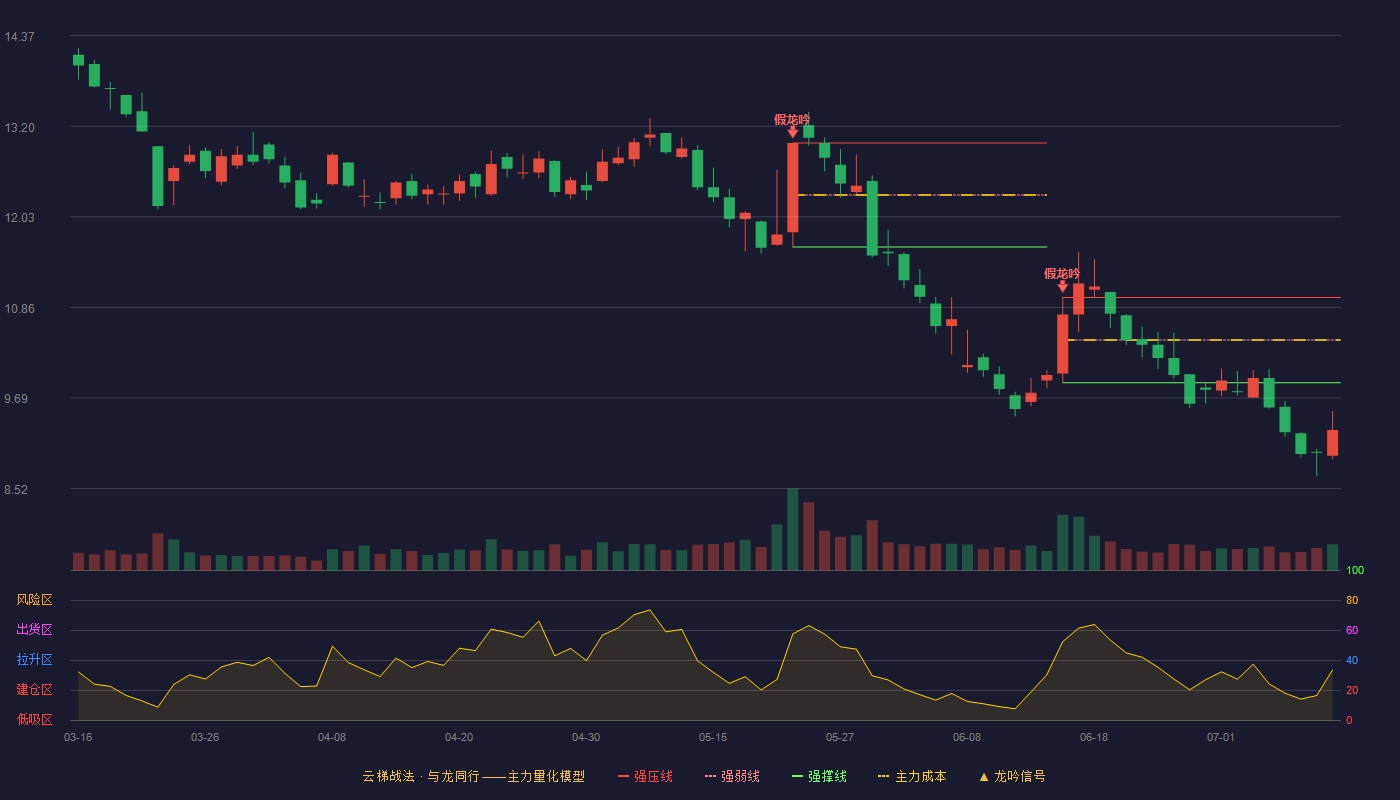Click the 低吸区 zone label
Viewport: 1400px width, 800px height.
pyautogui.click(x=34, y=719)
